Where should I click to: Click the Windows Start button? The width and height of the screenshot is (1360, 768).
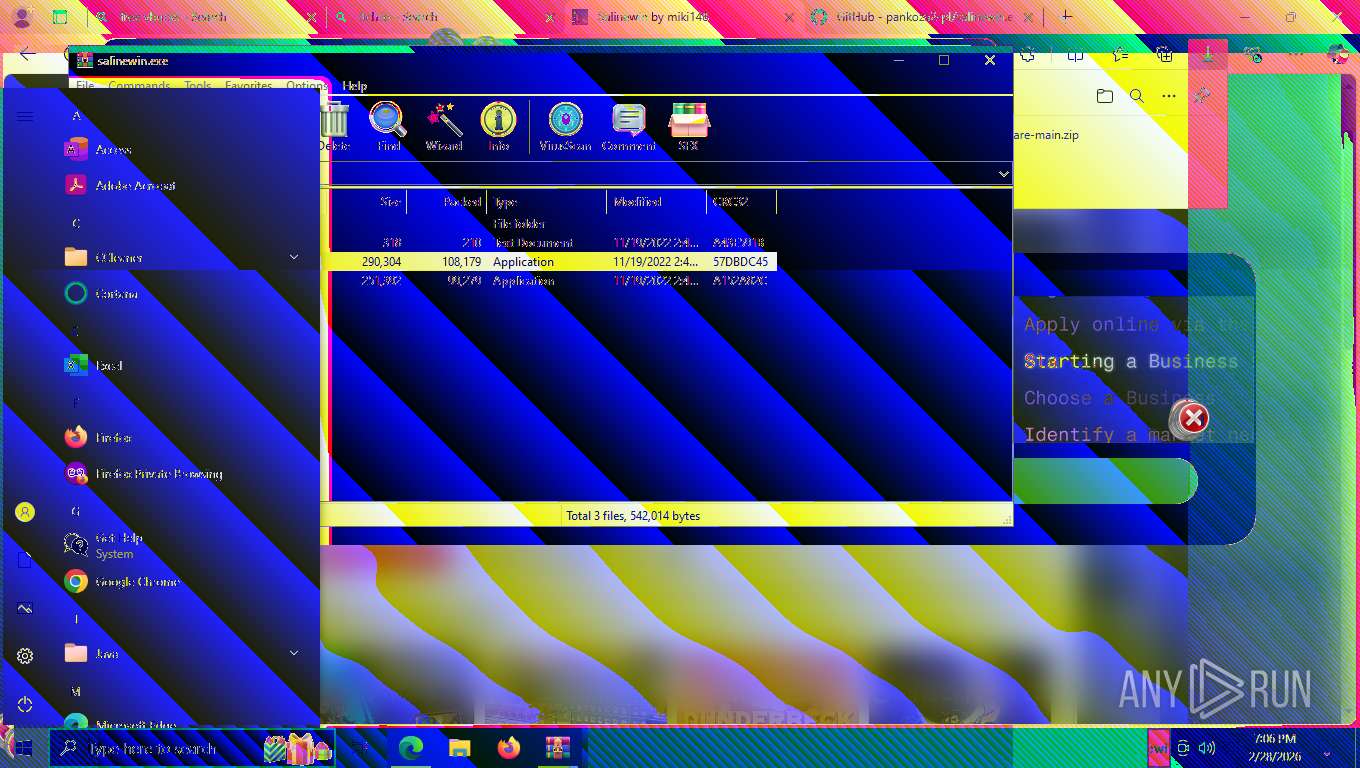click(x=23, y=748)
